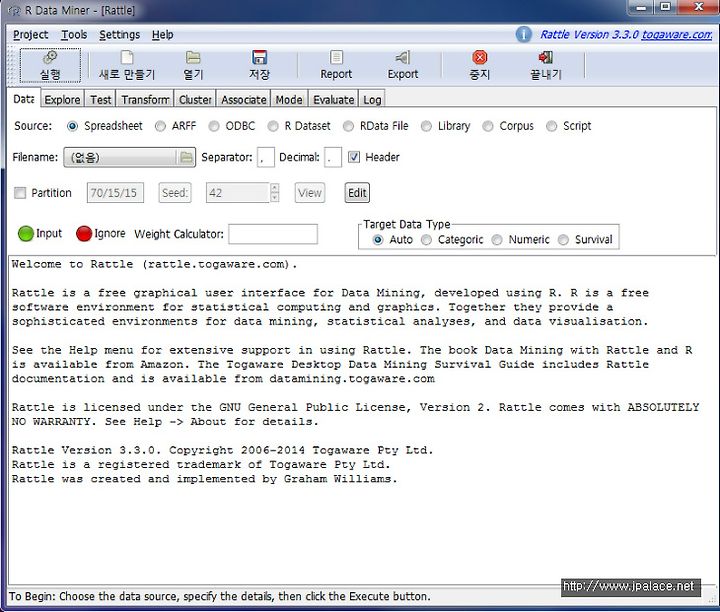Click the Save (저장) floppy icon
The height and width of the screenshot is (612, 720).
tap(259, 58)
